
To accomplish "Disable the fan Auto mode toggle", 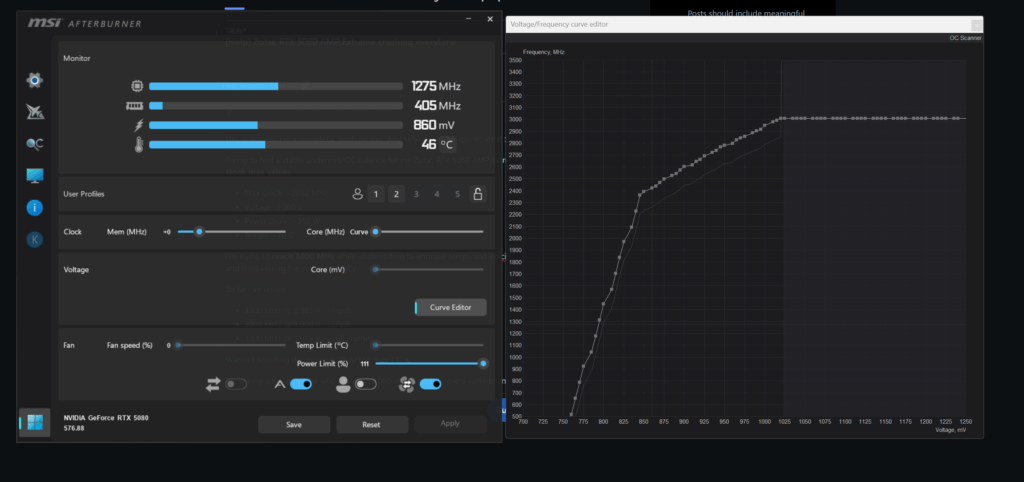I will coord(300,384).
